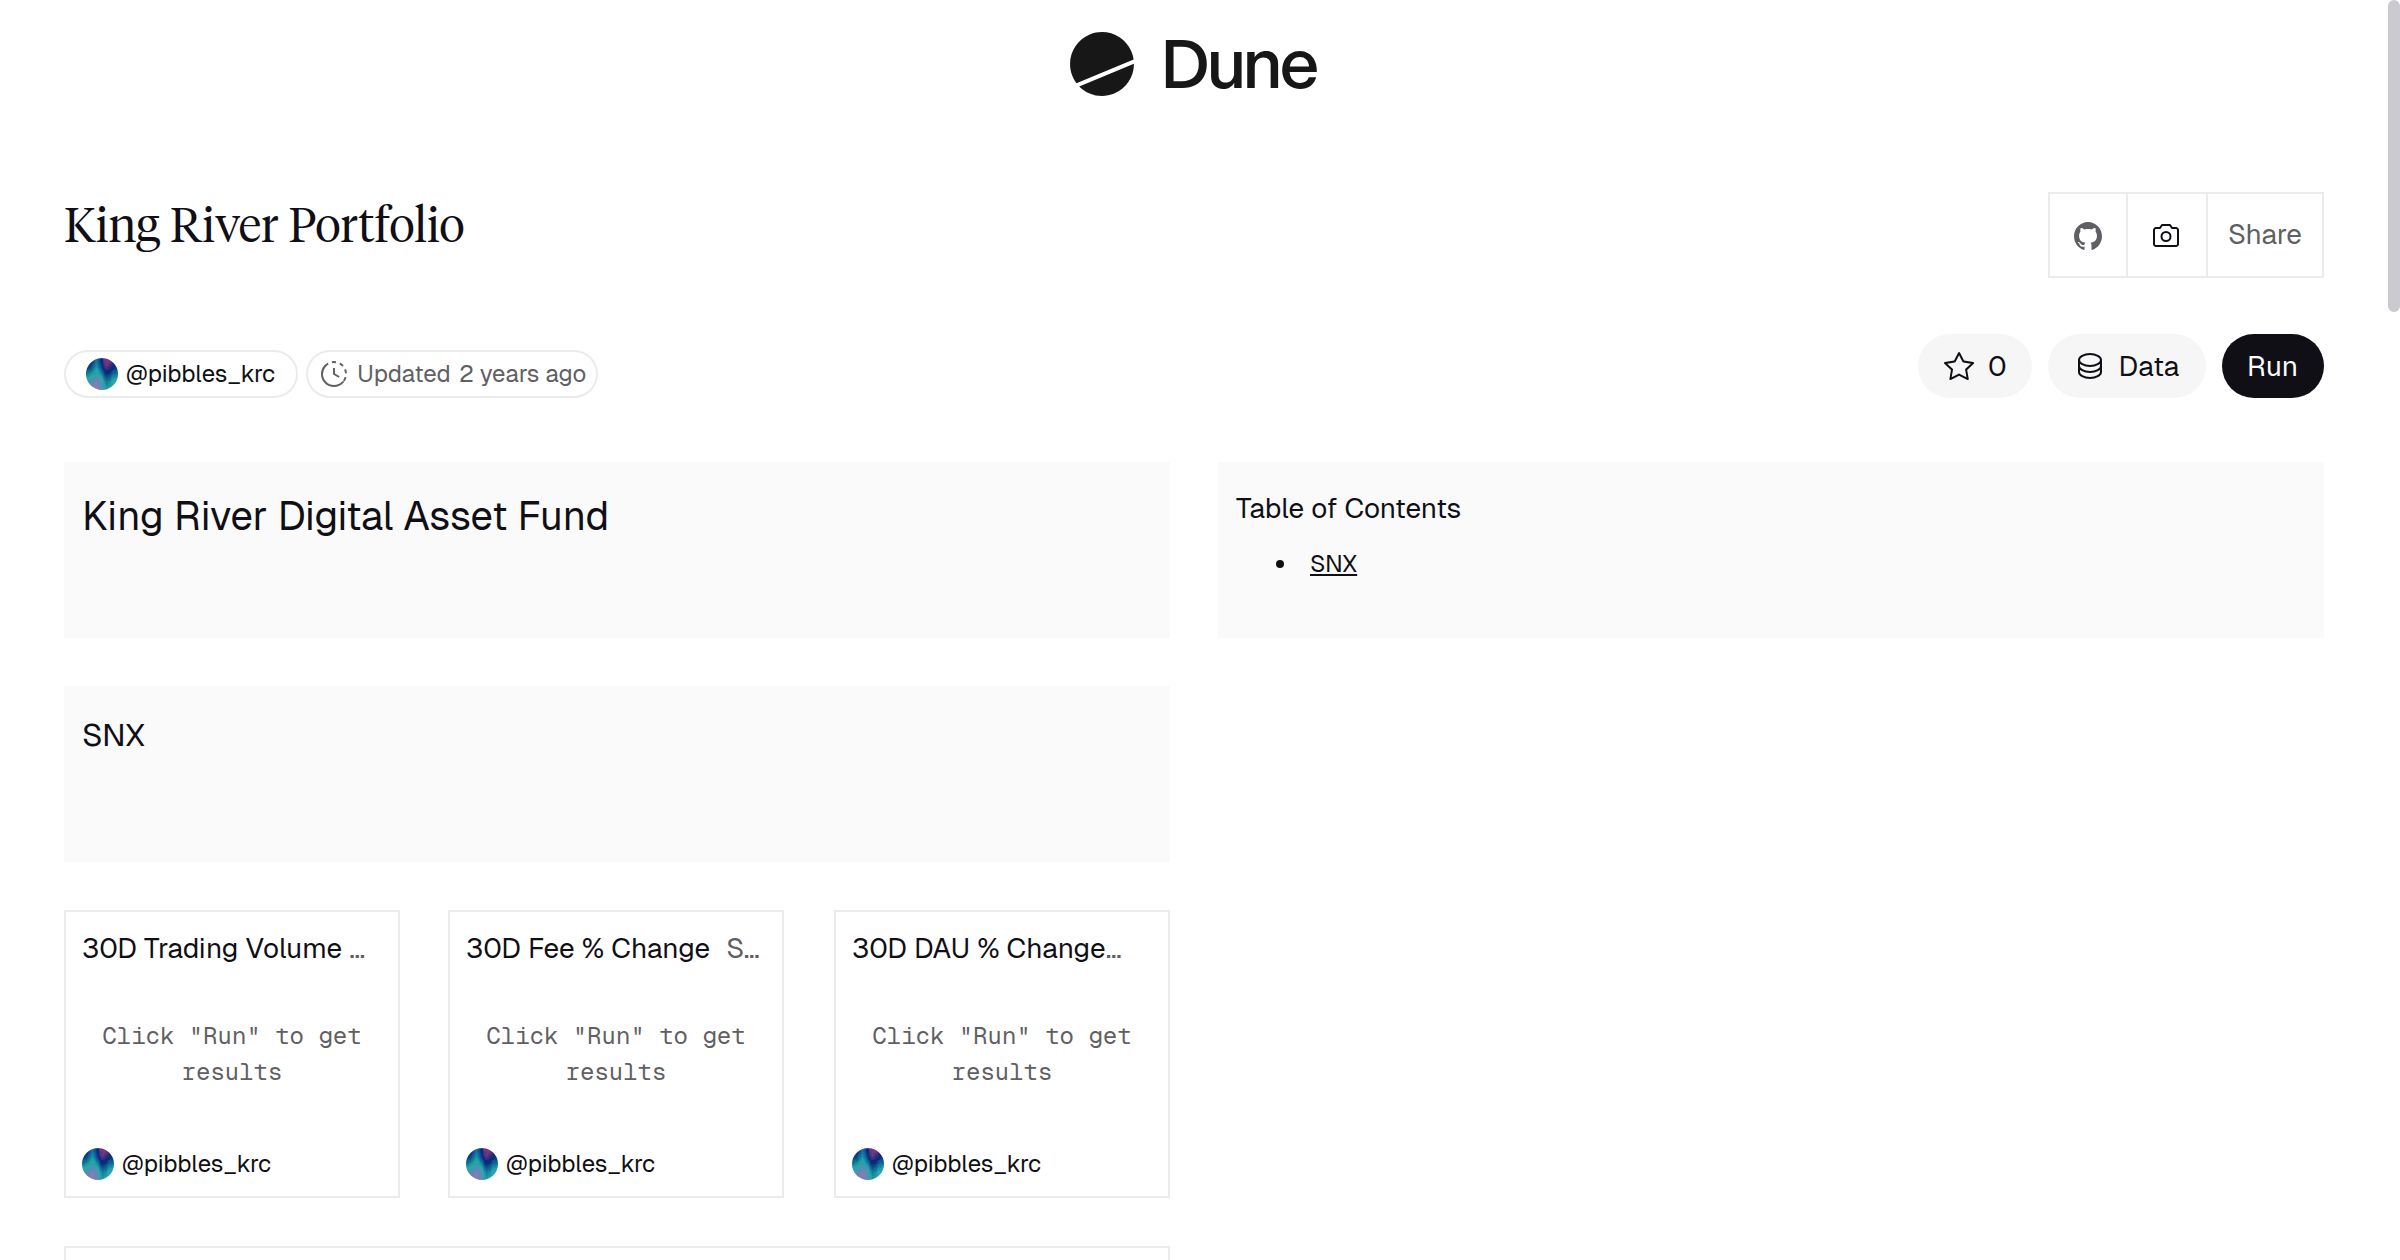The height and width of the screenshot is (1260, 2400).
Task: Click the page vertical scrollbar
Action: [2392, 160]
